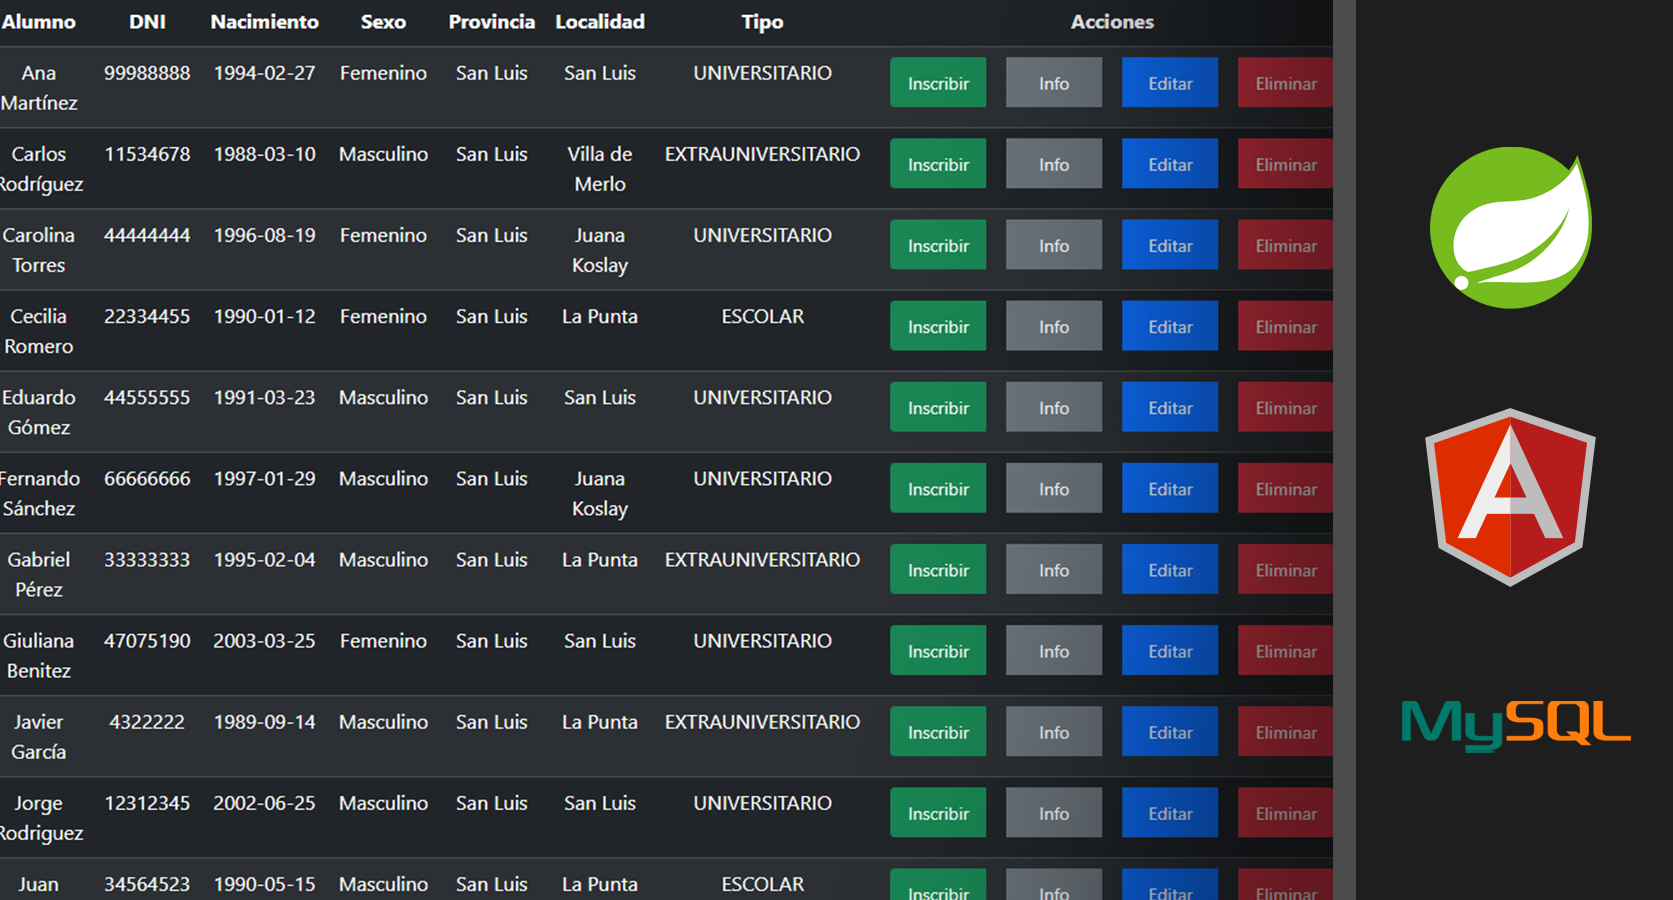Click the Nacimiento column header
1673x900 pixels.
coord(264,22)
